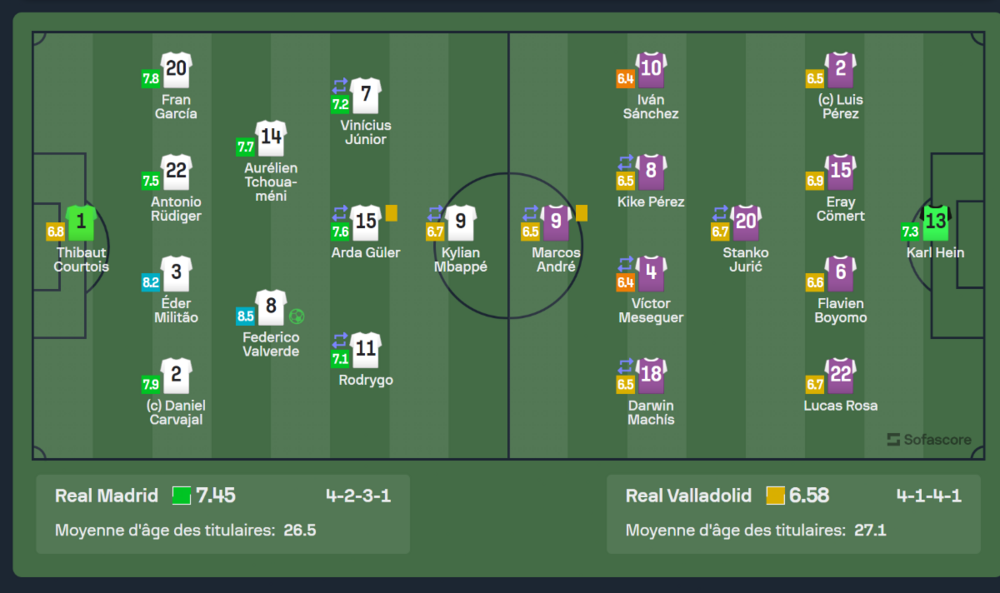This screenshot has width=1000, height=593.
Task: Select Federico Valverde's number 8 shirt
Action: coord(271,307)
